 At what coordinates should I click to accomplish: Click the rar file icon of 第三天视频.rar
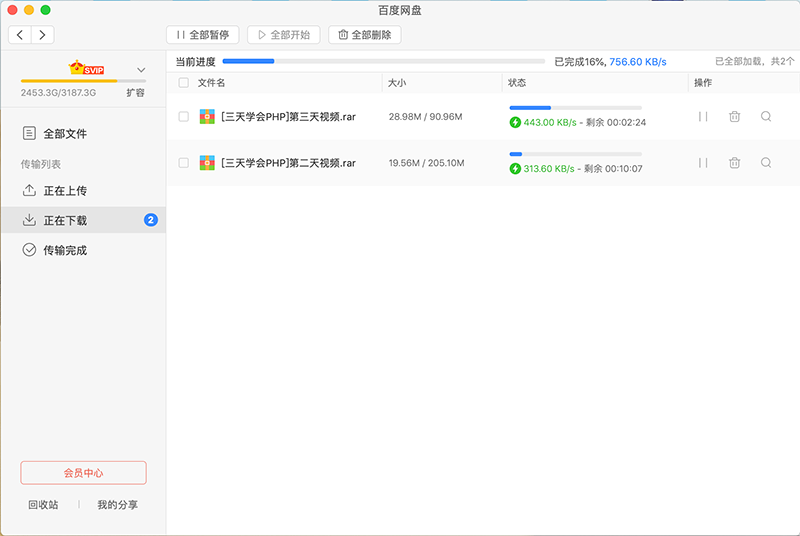(x=207, y=117)
